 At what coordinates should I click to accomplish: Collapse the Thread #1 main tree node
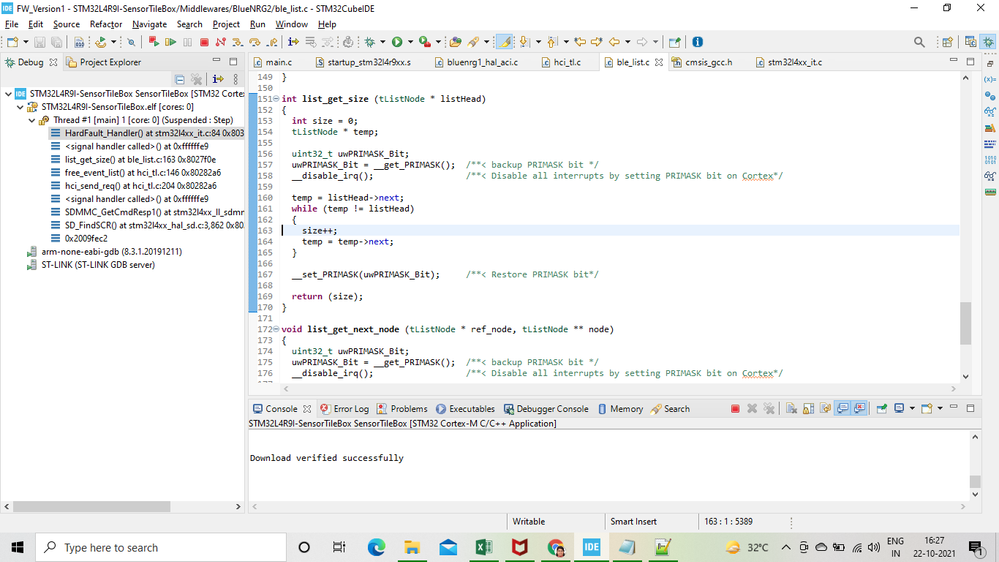click(32, 120)
